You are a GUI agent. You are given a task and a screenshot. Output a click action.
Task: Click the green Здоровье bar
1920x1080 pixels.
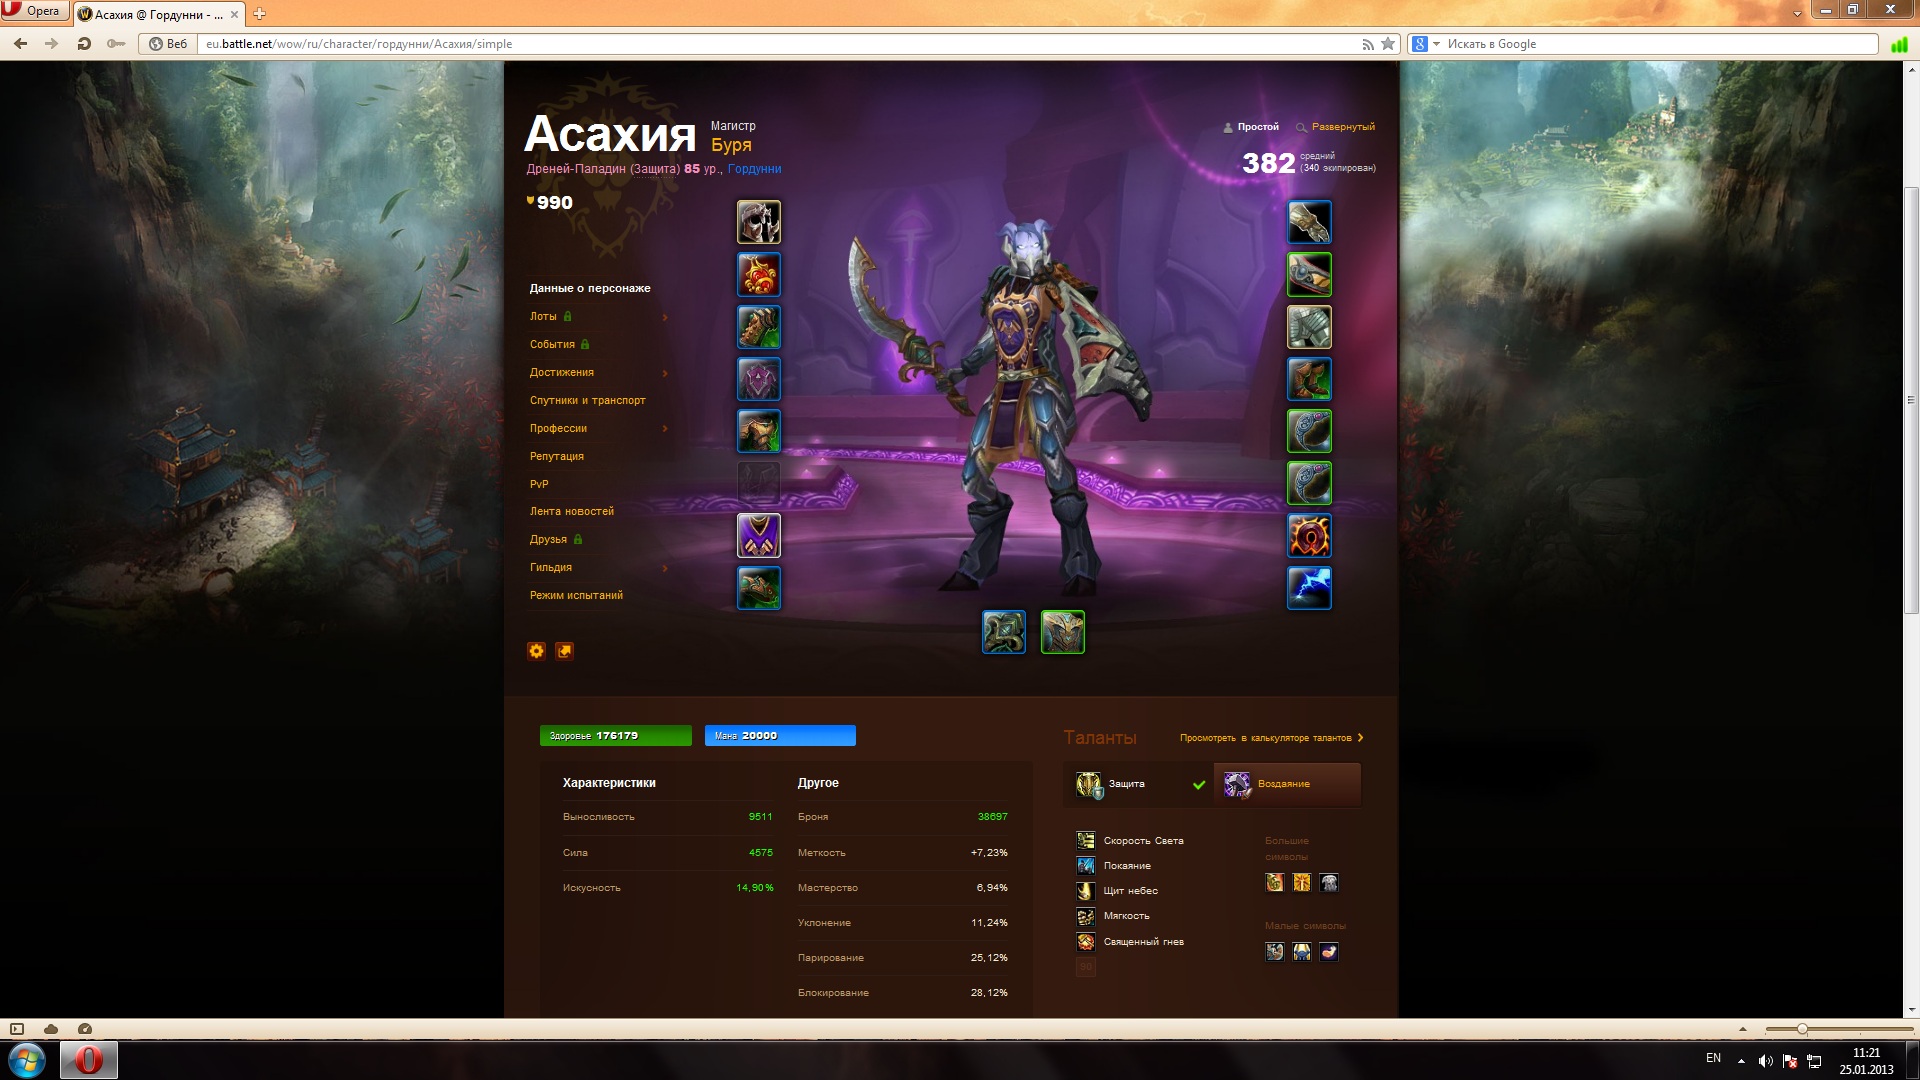tap(616, 736)
